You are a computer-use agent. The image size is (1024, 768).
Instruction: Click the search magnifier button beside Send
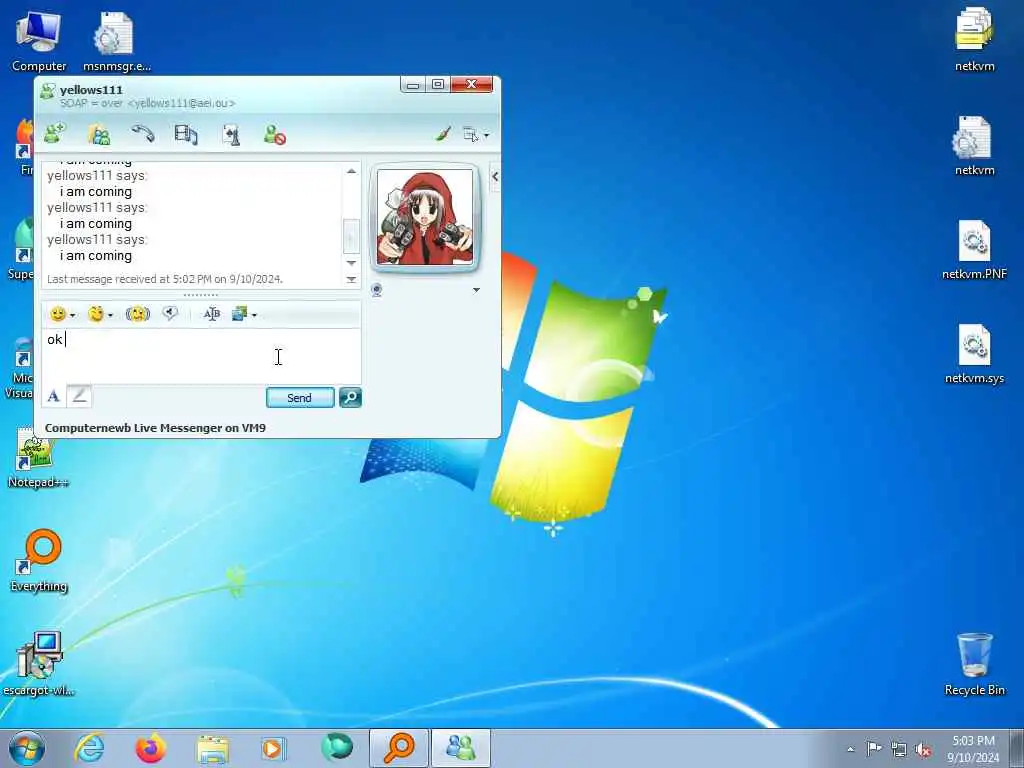[x=350, y=397]
